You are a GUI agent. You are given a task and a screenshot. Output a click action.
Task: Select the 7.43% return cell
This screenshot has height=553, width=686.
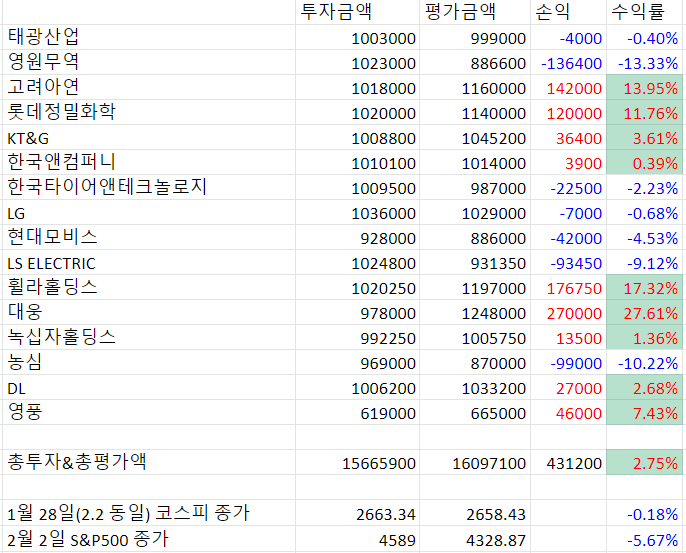click(x=644, y=412)
